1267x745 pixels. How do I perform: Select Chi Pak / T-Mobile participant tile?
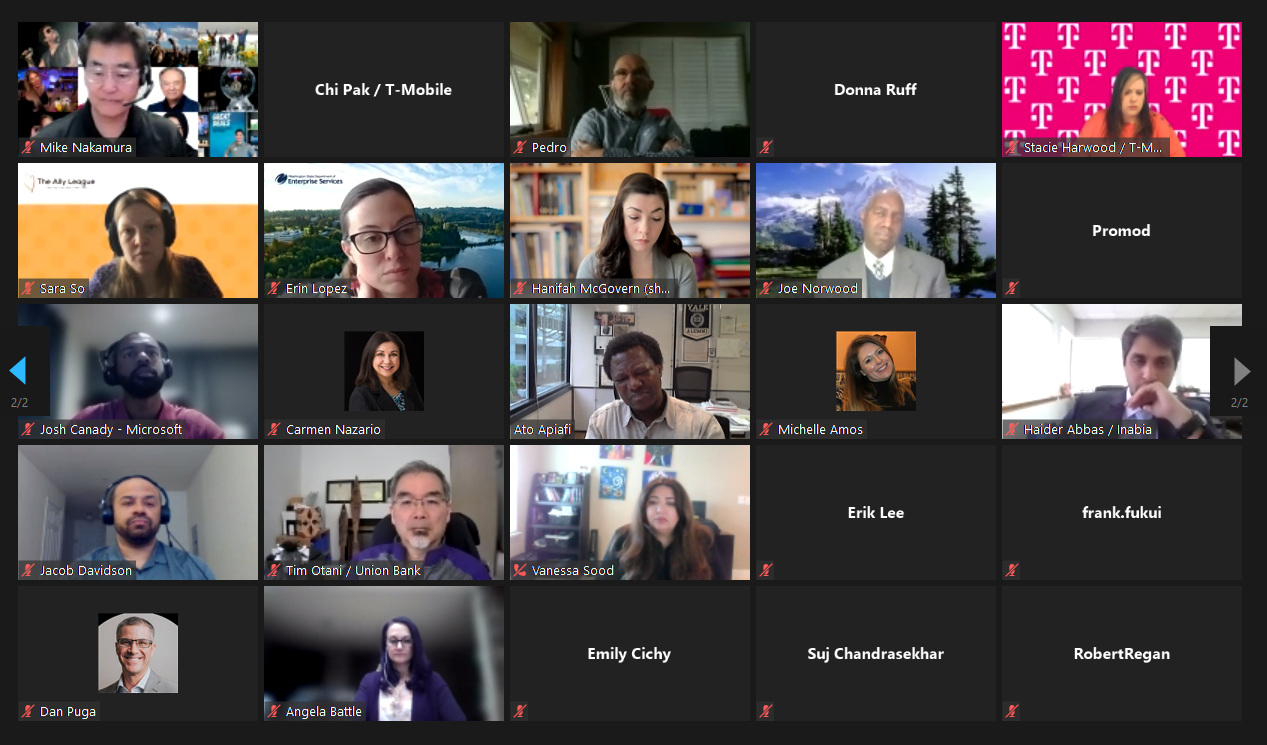384,90
